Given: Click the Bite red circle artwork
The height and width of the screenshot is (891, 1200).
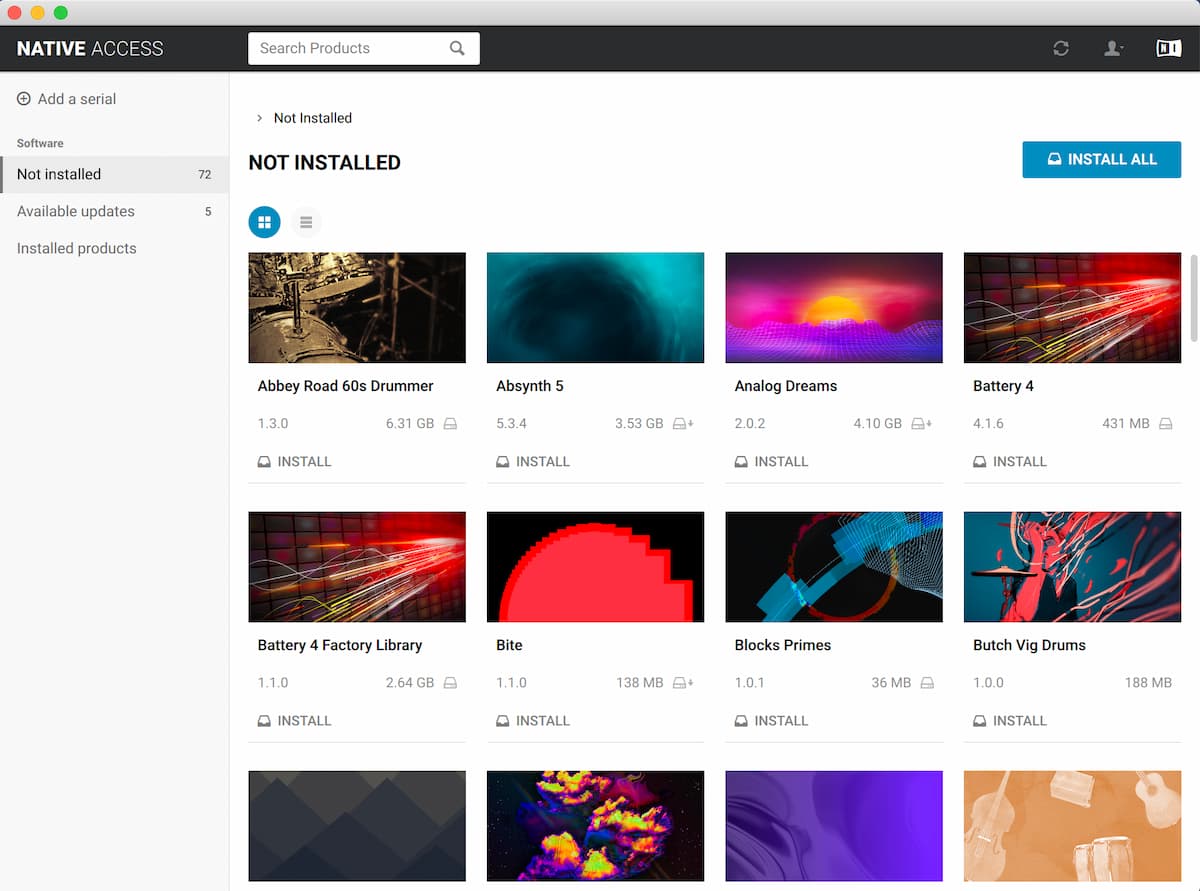Looking at the screenshot, I should tap(595, 567).
